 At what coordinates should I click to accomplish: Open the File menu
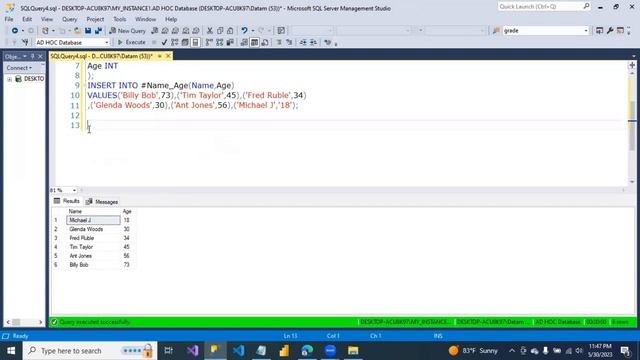point(9,19)
